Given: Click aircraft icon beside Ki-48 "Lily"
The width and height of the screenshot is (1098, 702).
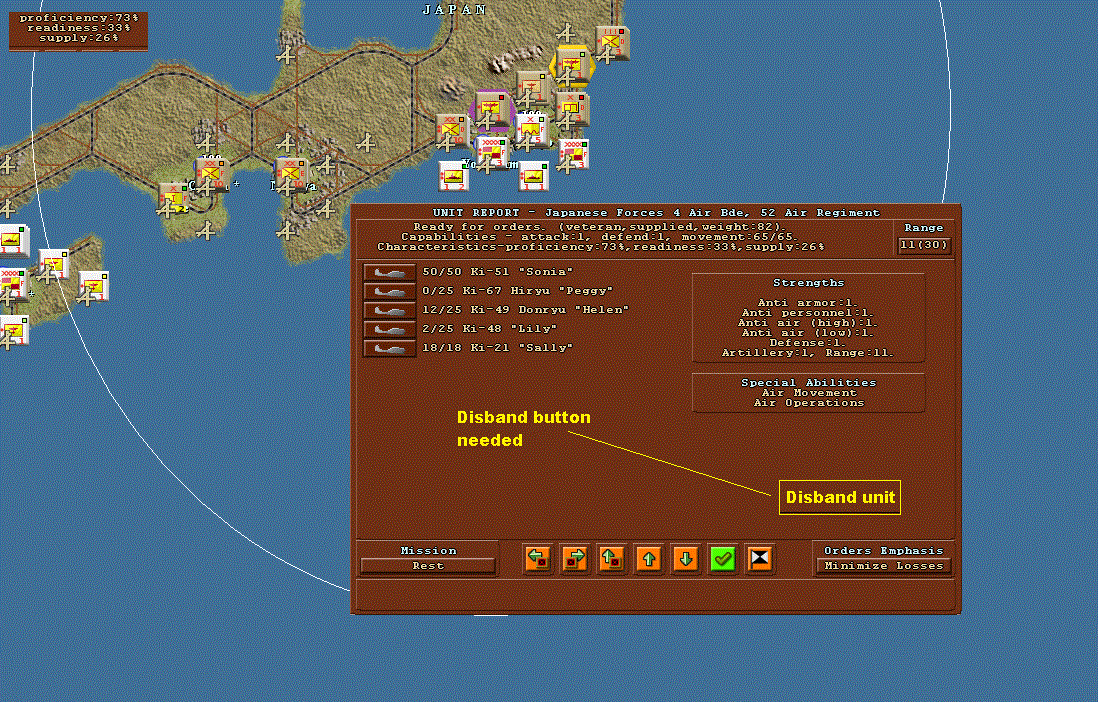Looking at the screenshot, I should 390,329.
